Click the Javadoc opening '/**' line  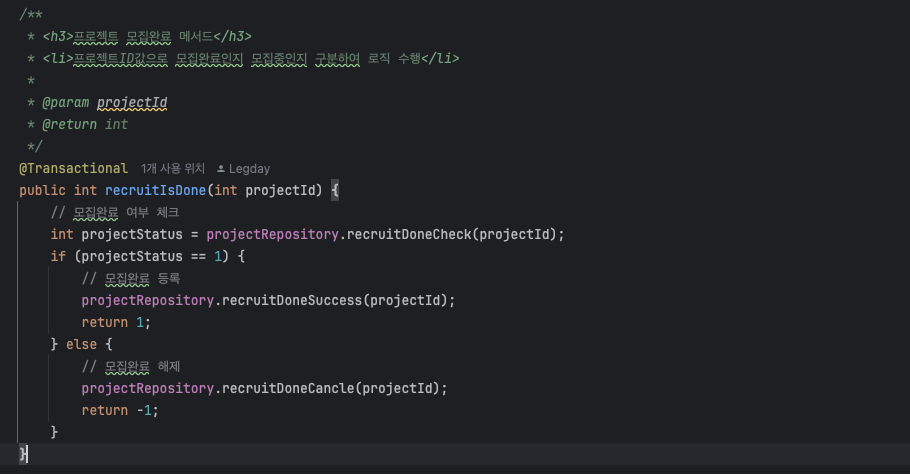pyautogui.click(x=31, y=15)
